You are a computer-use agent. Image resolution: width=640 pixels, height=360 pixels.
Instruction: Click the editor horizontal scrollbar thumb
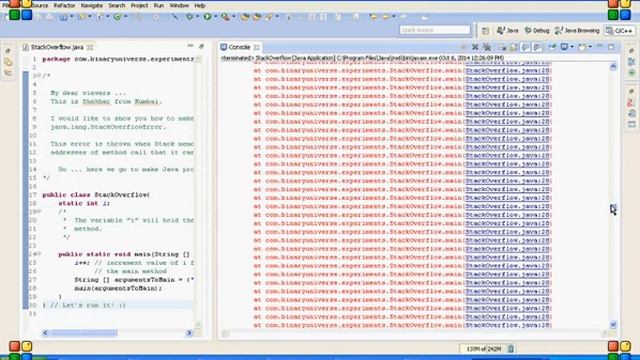[x=84, y=333]
